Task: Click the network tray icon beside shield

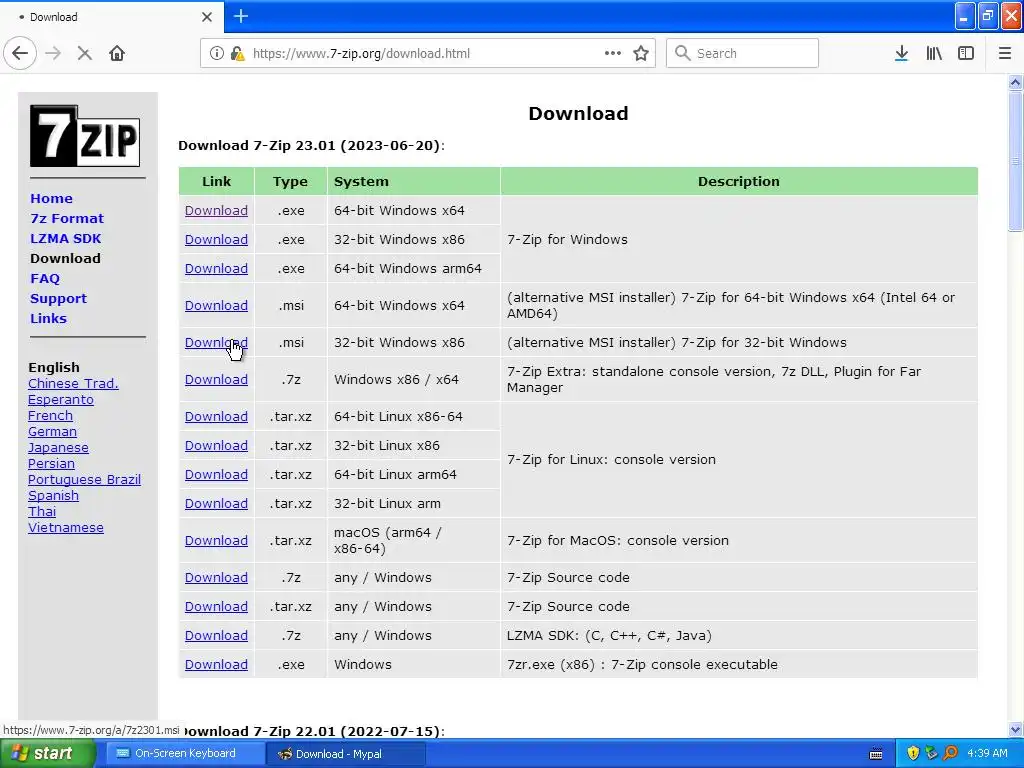Action: point(932,754)
